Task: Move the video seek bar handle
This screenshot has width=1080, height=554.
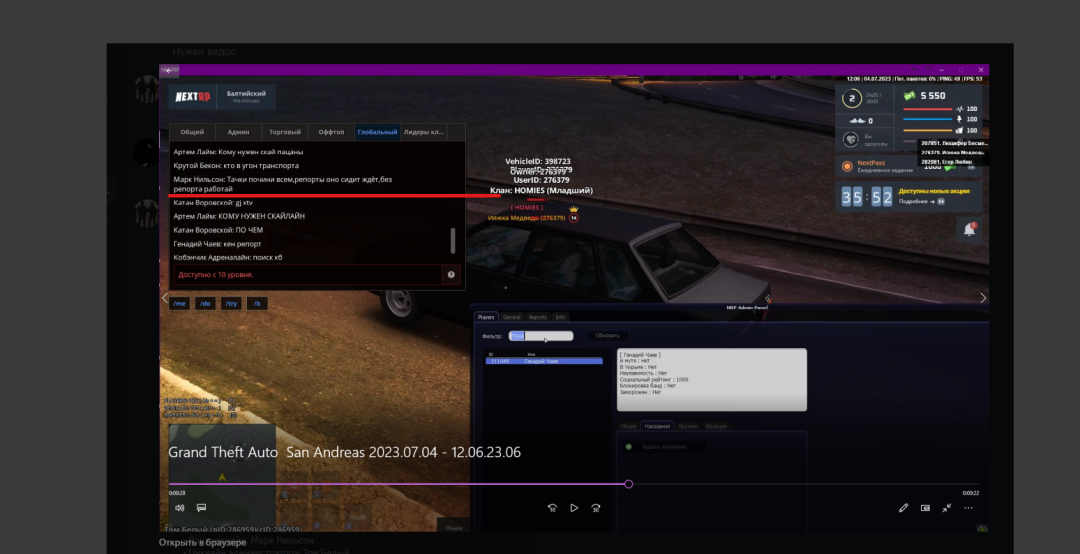Action: pyautogui.click(x=628, y=484)
